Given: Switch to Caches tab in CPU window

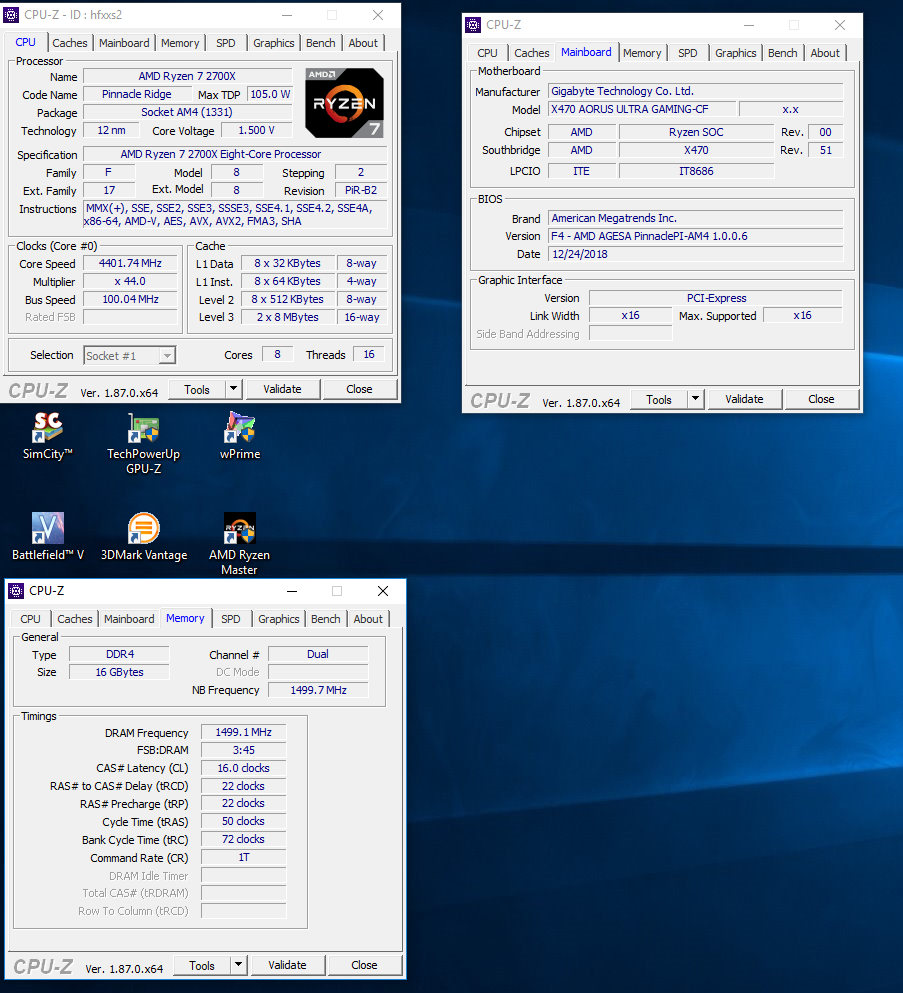Looking at the screenshot, I should (x=70, y=43).
